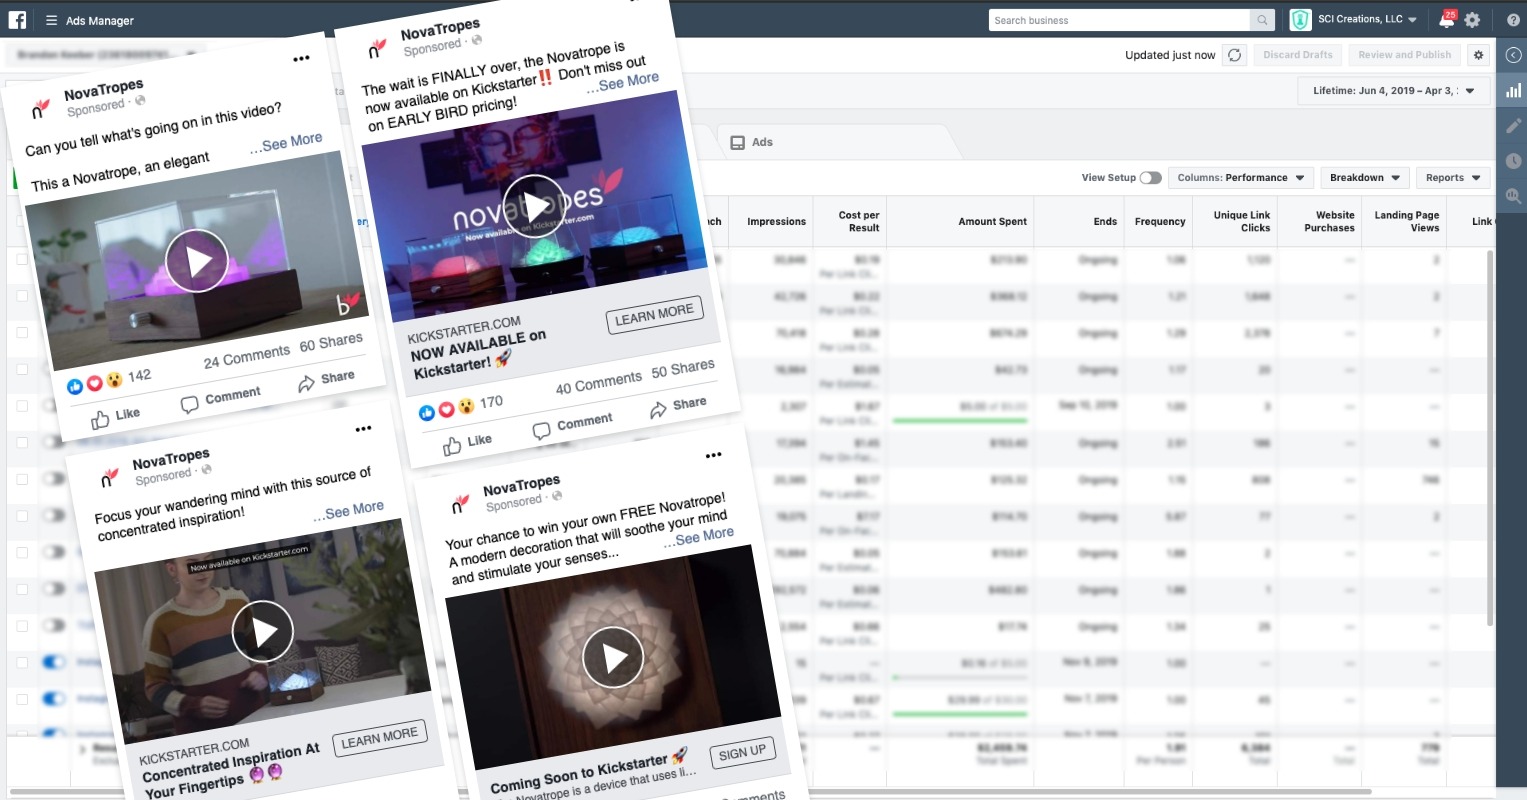Open the 24 Comments link
The image size is (1527, 800).
point(246,355)
